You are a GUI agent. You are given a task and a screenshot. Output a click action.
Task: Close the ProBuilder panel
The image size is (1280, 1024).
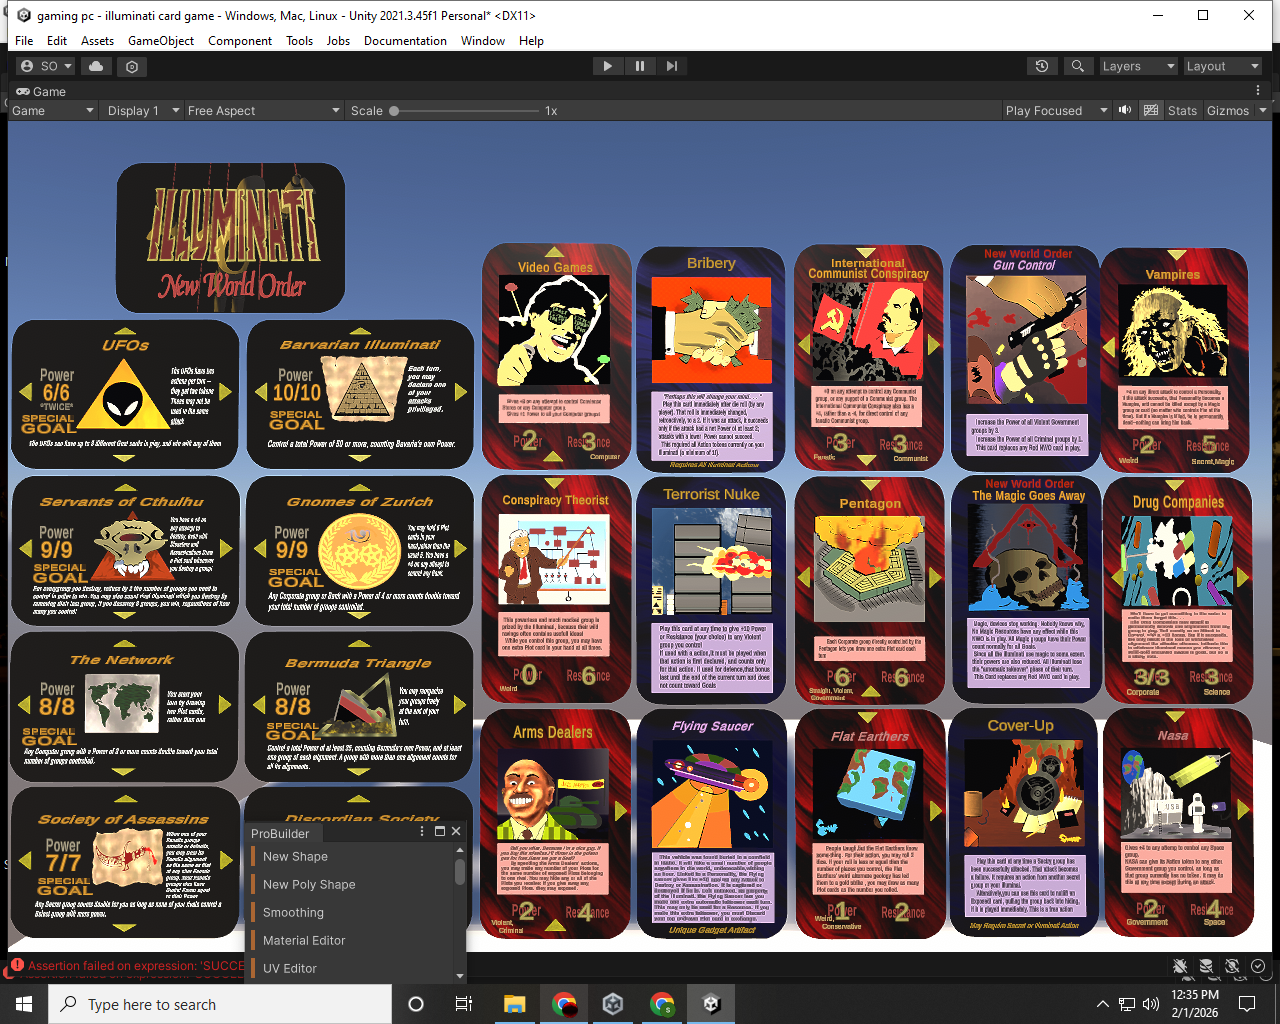[x=456, y=831]
